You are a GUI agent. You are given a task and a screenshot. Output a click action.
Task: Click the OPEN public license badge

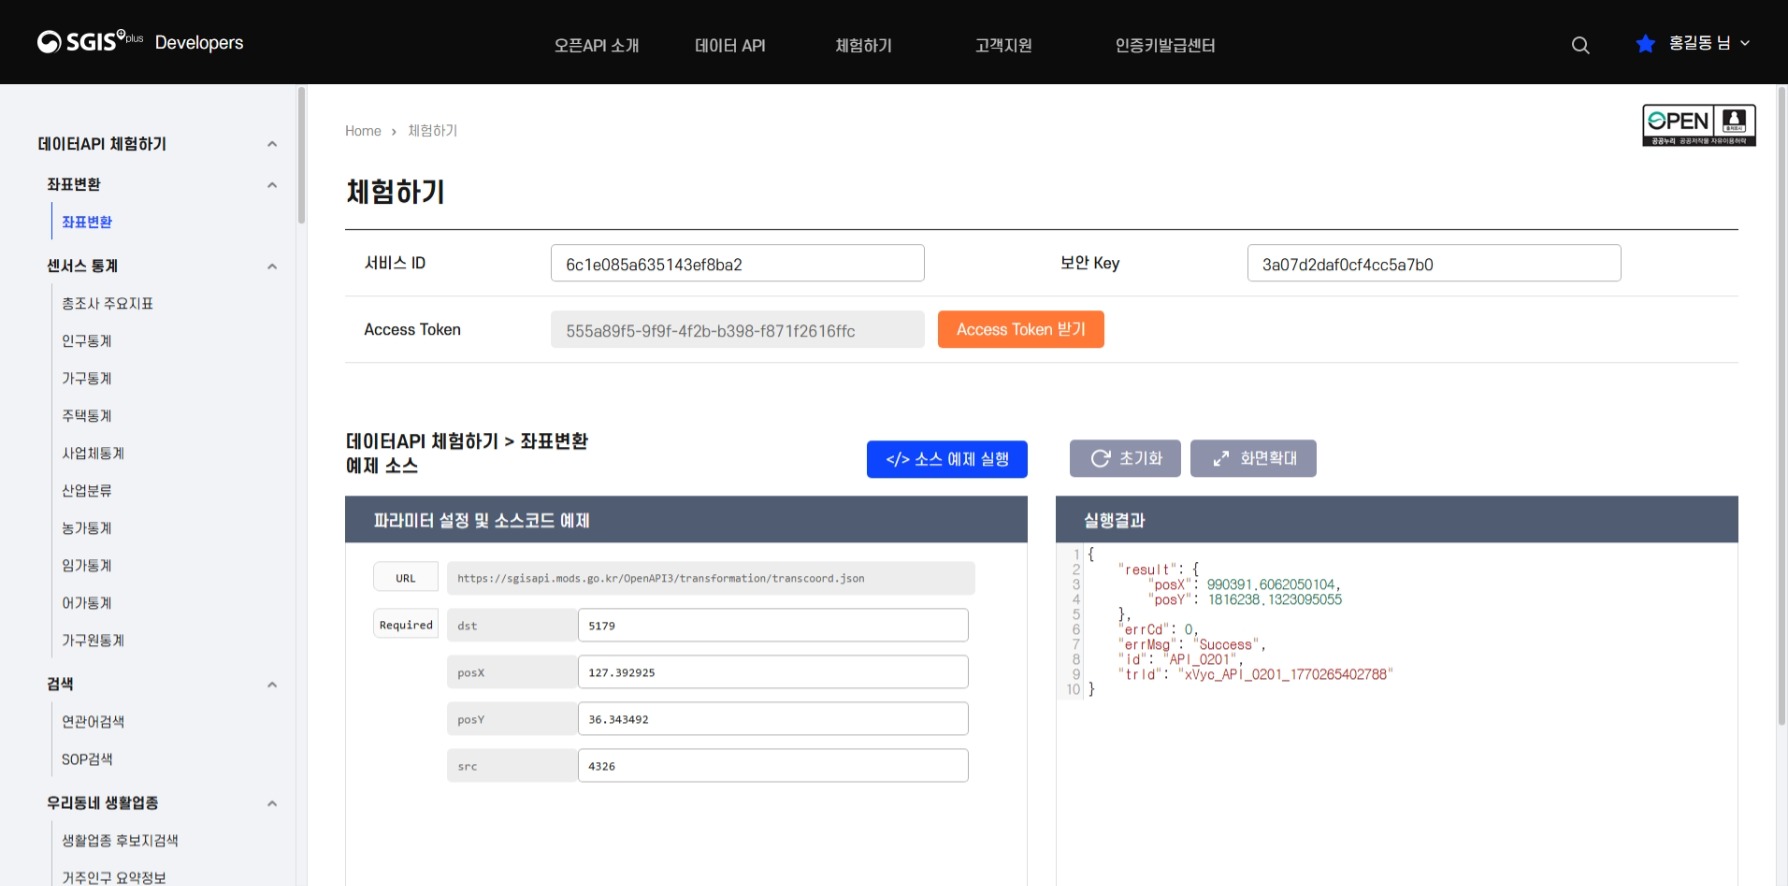click(1699, 125)
